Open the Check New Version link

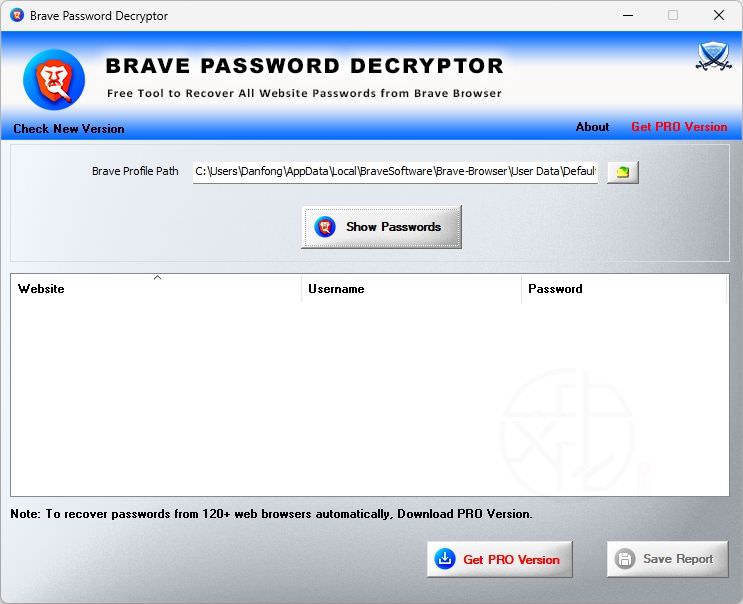point(69,129)
